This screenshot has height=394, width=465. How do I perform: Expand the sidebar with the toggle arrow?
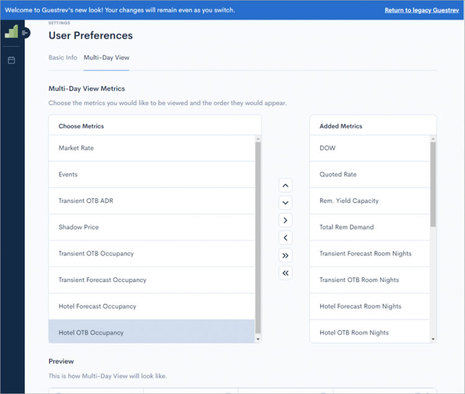[x=26, y=33]
